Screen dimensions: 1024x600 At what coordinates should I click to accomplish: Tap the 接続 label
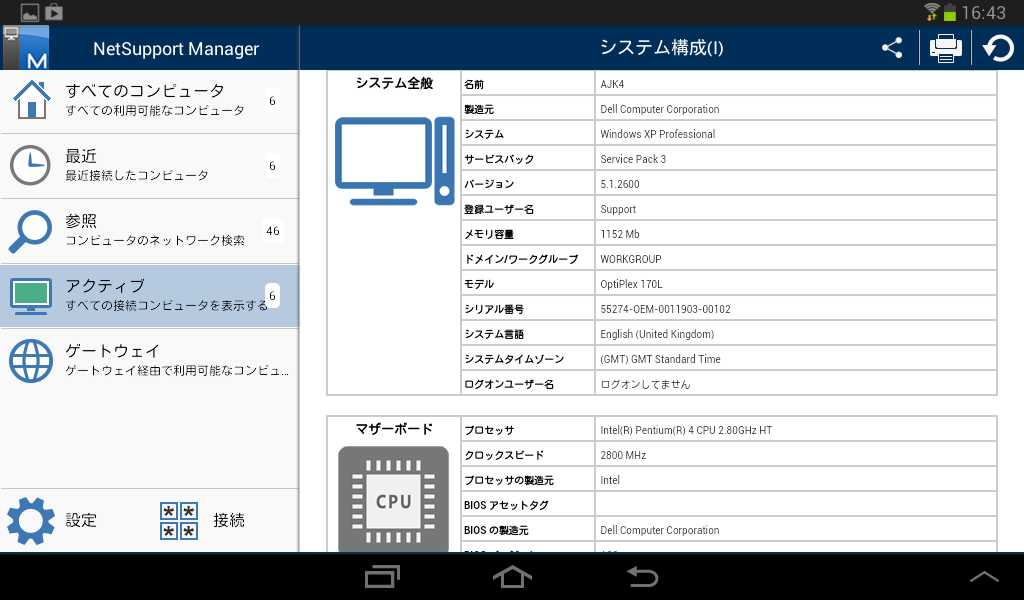[229, 520]
